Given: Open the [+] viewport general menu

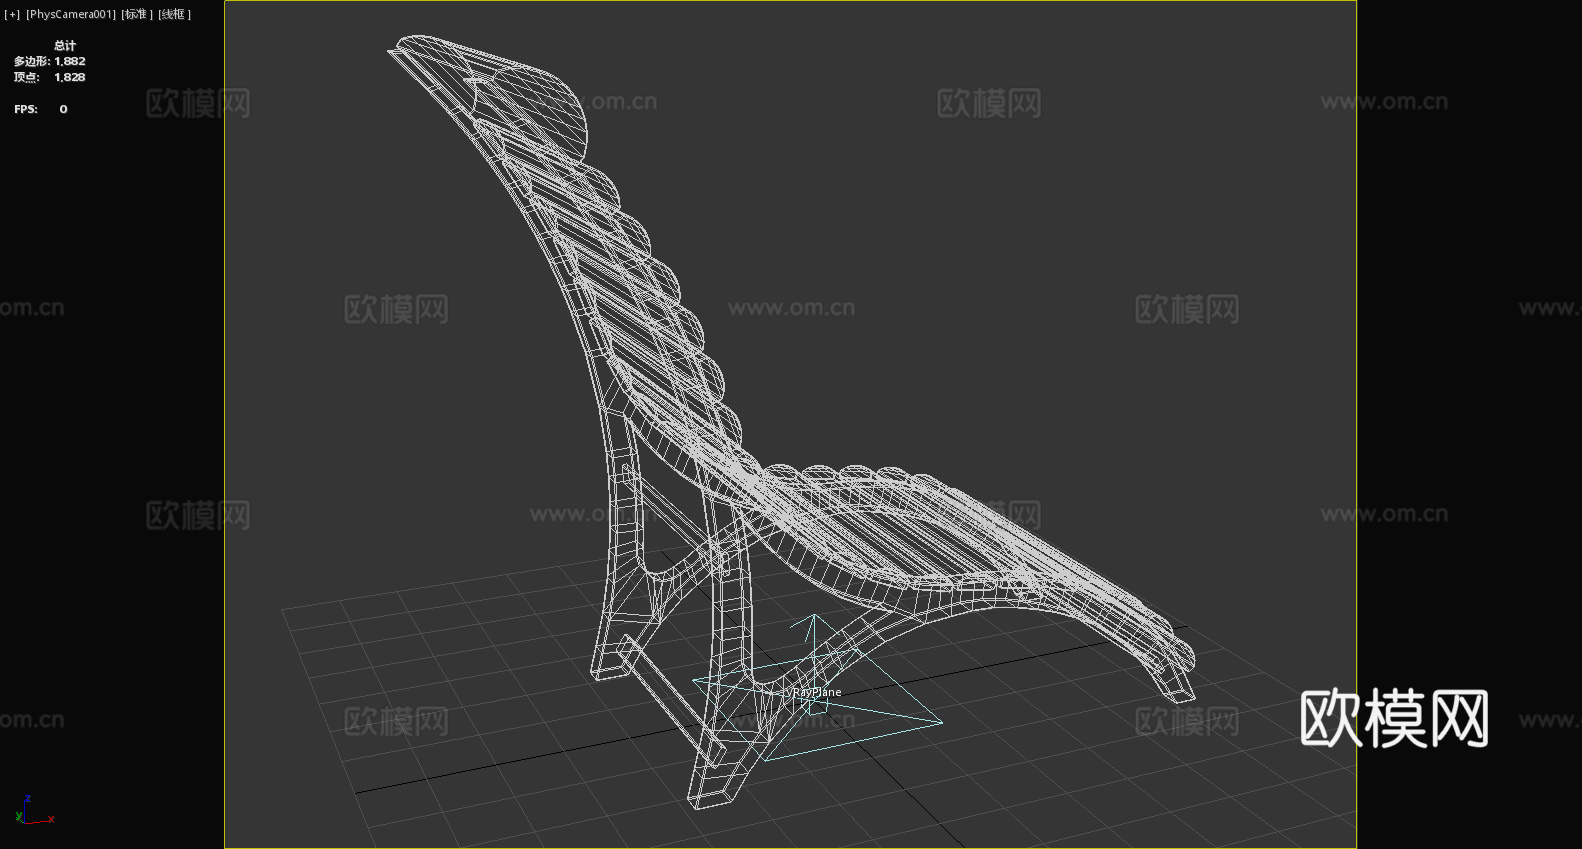Looking at the screenshot, I should pos(12,14).
